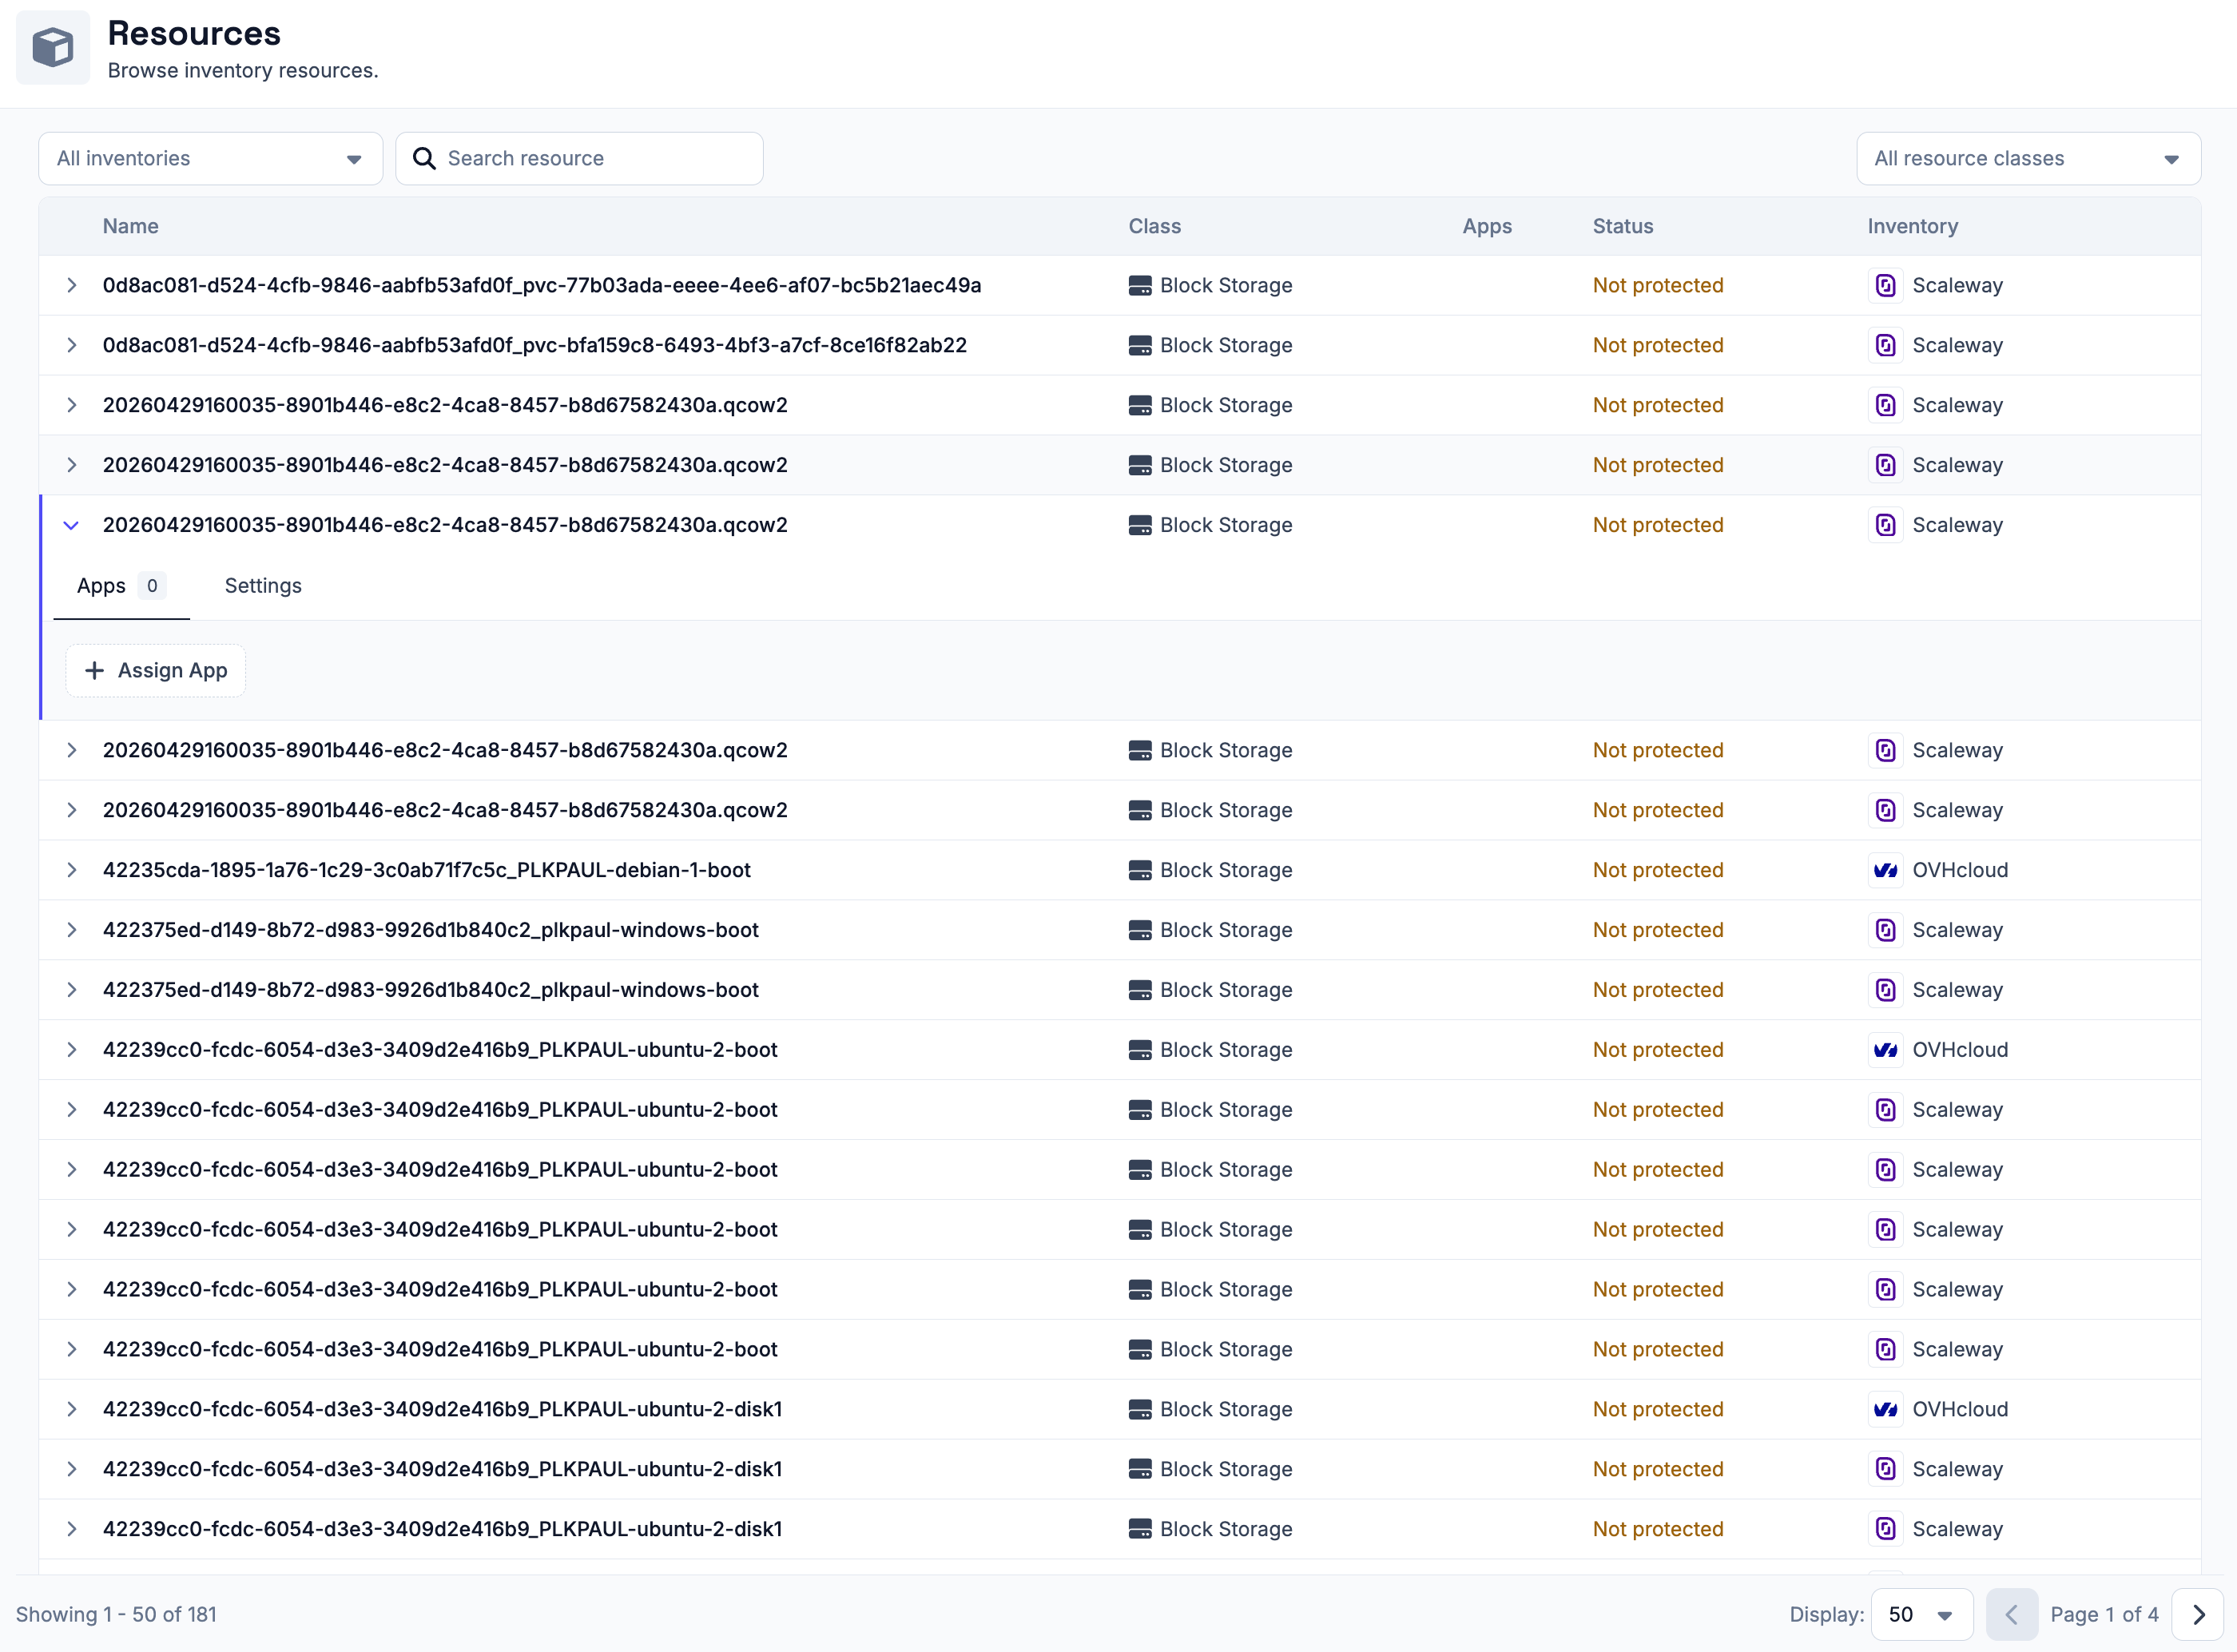This screenshot has height=1652, width=2237.
Task: Select the Apps tab
Action: point(121,586)
